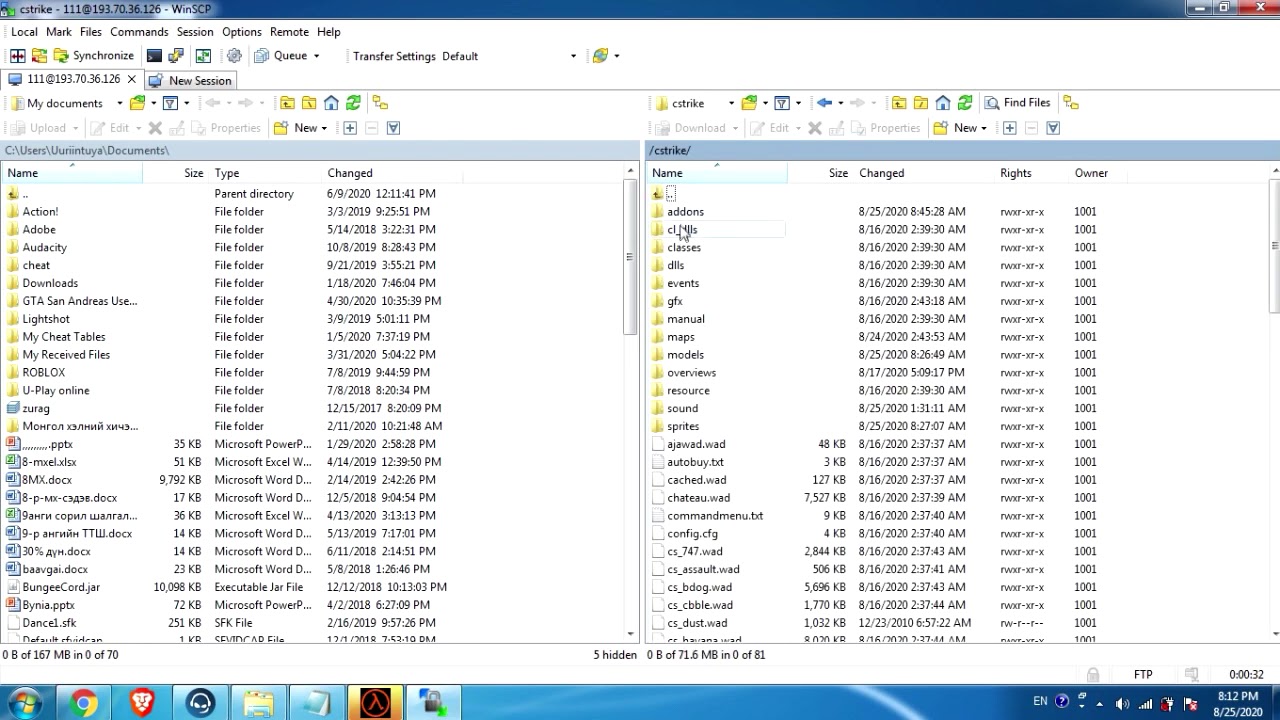Open the Session menu
The height and width of the screenshot is (720, 1280).
[195, 32]
